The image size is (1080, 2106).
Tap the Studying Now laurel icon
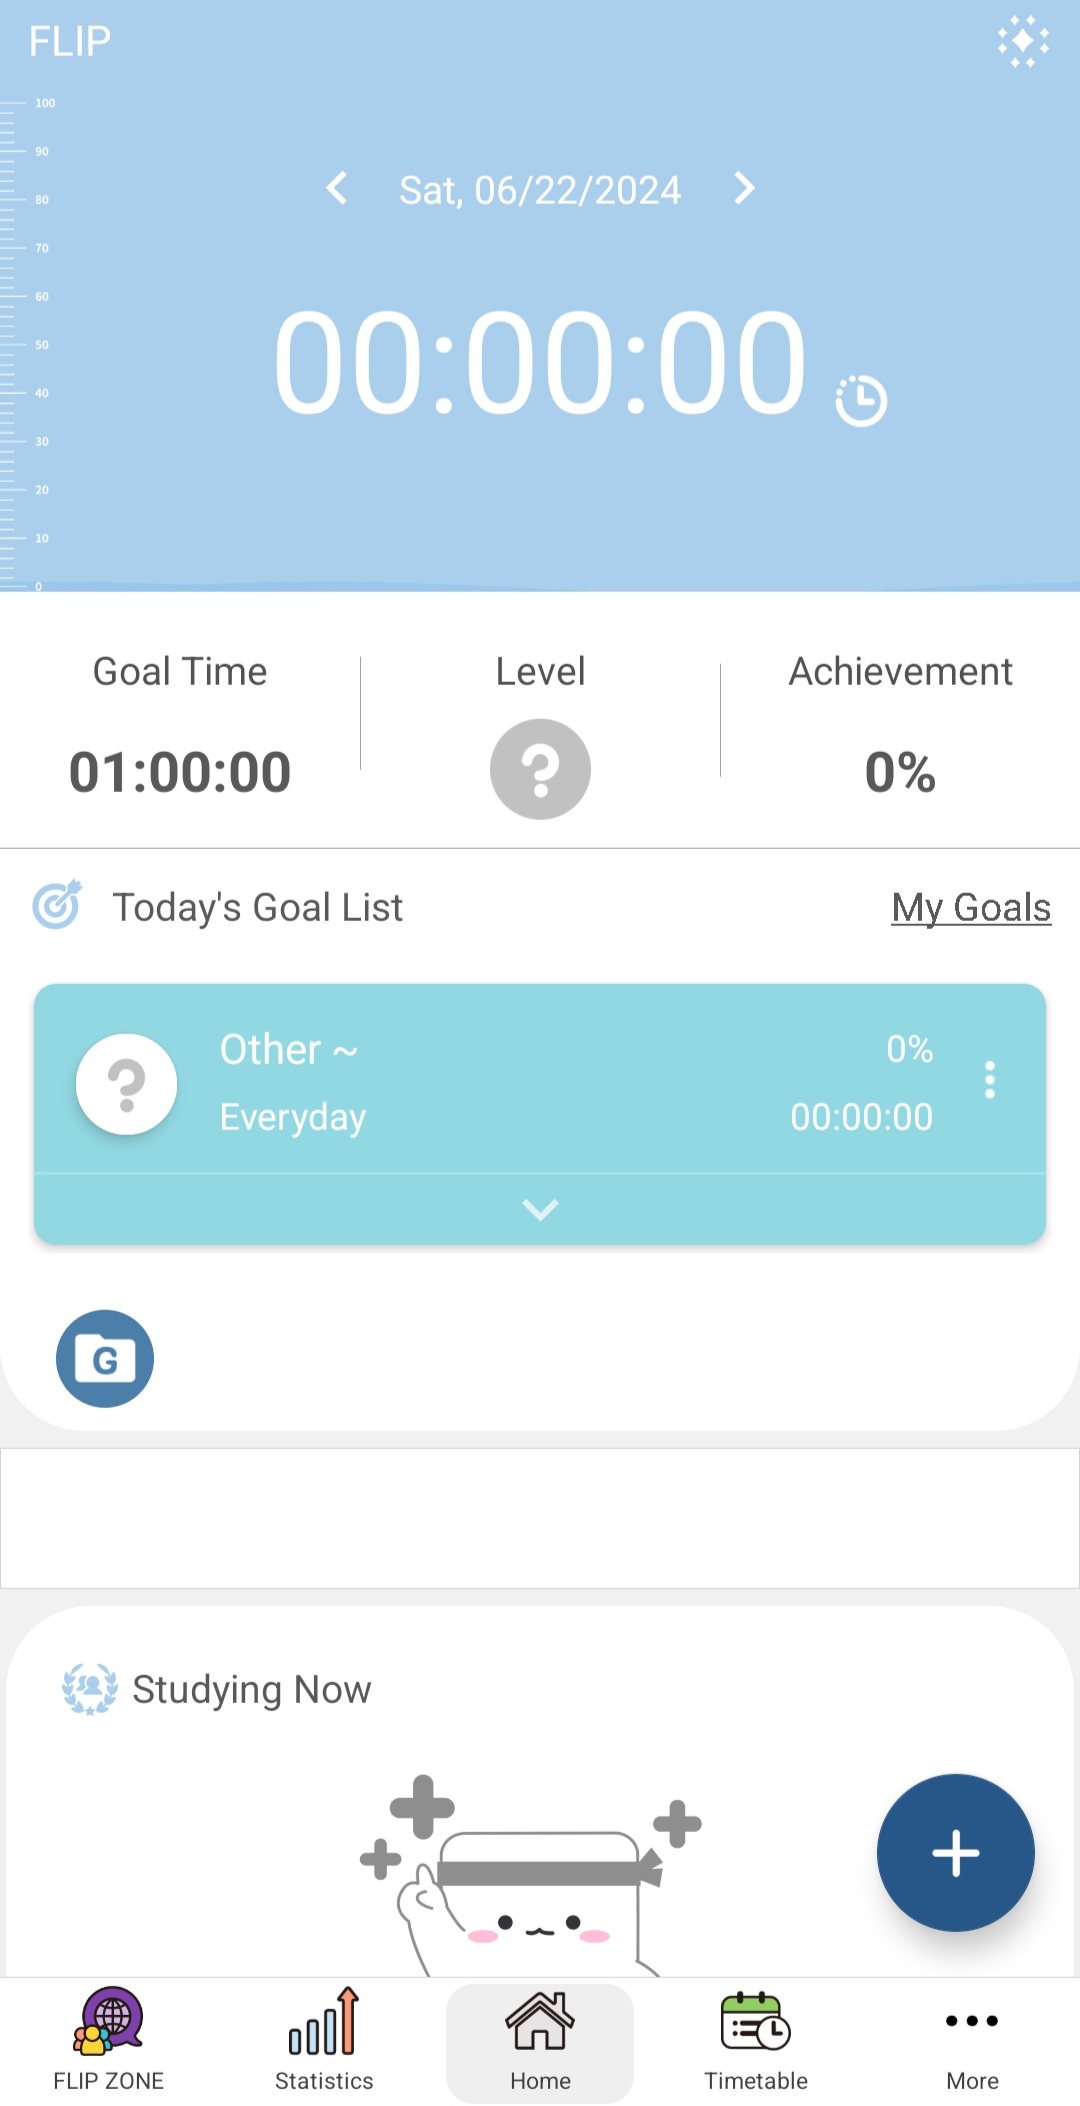tap(90, 1689)
